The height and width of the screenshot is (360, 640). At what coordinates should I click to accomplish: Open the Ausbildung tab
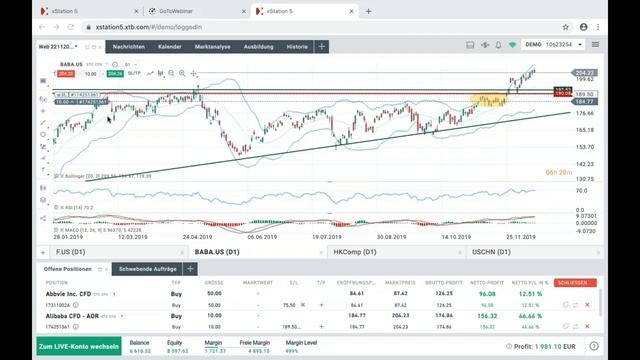click(x=258, y=47)
